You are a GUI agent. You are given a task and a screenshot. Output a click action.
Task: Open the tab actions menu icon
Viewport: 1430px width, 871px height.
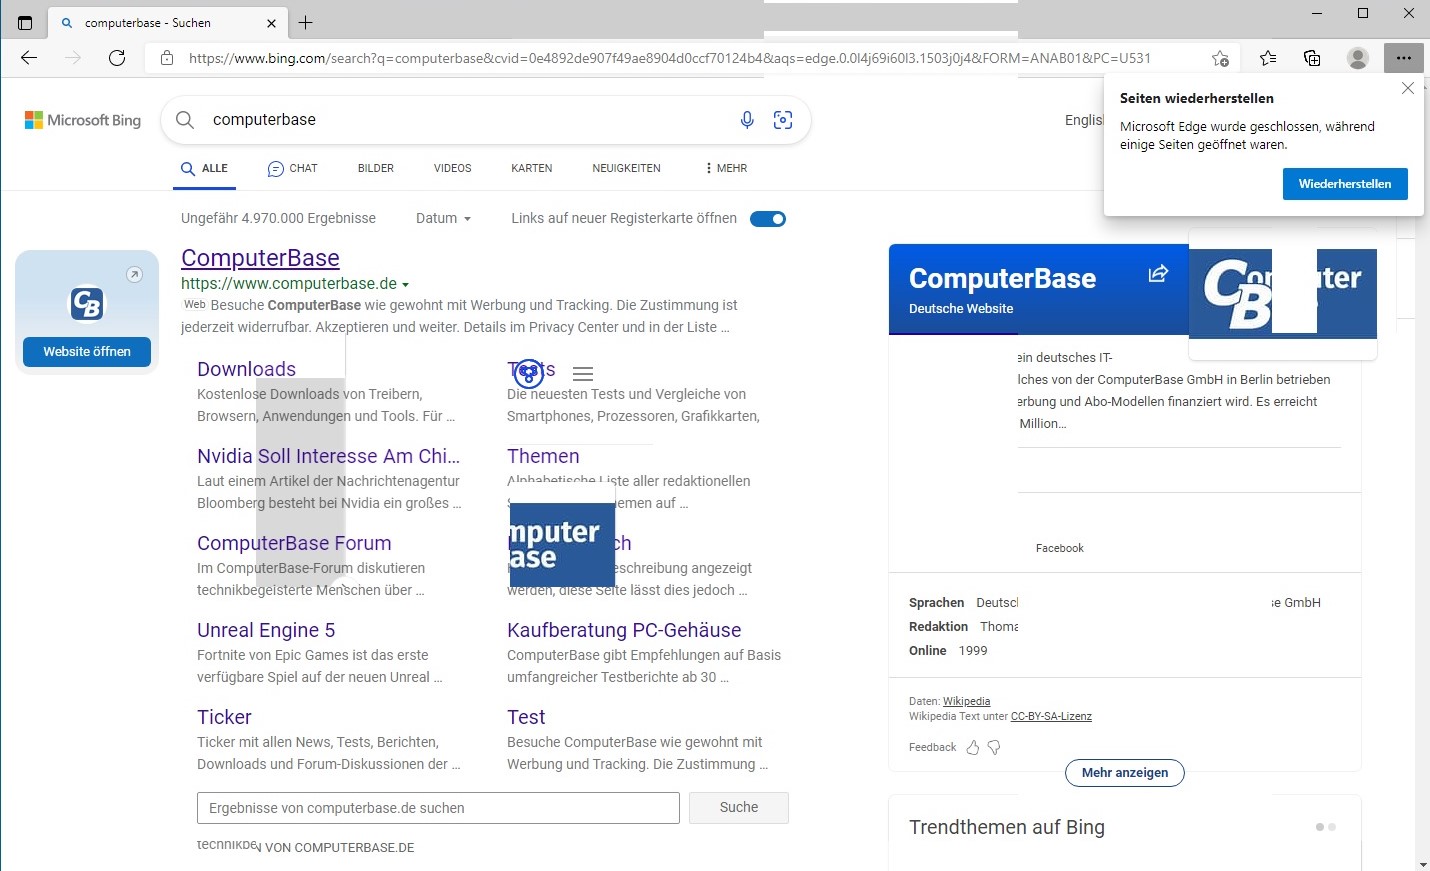pyautogui.click(x=25, y=22)
